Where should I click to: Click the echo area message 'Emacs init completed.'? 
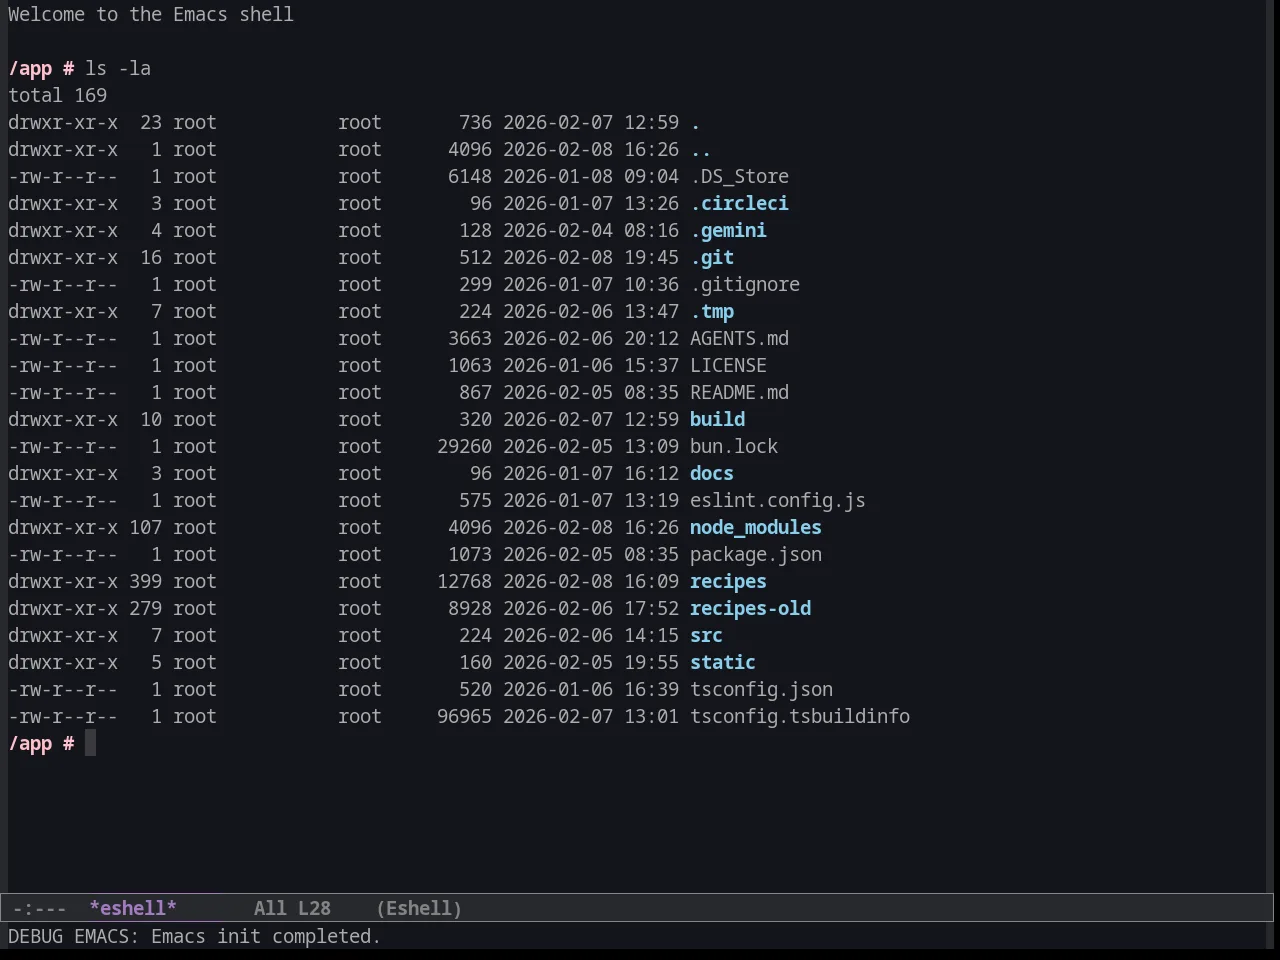[x=266, y=936]
